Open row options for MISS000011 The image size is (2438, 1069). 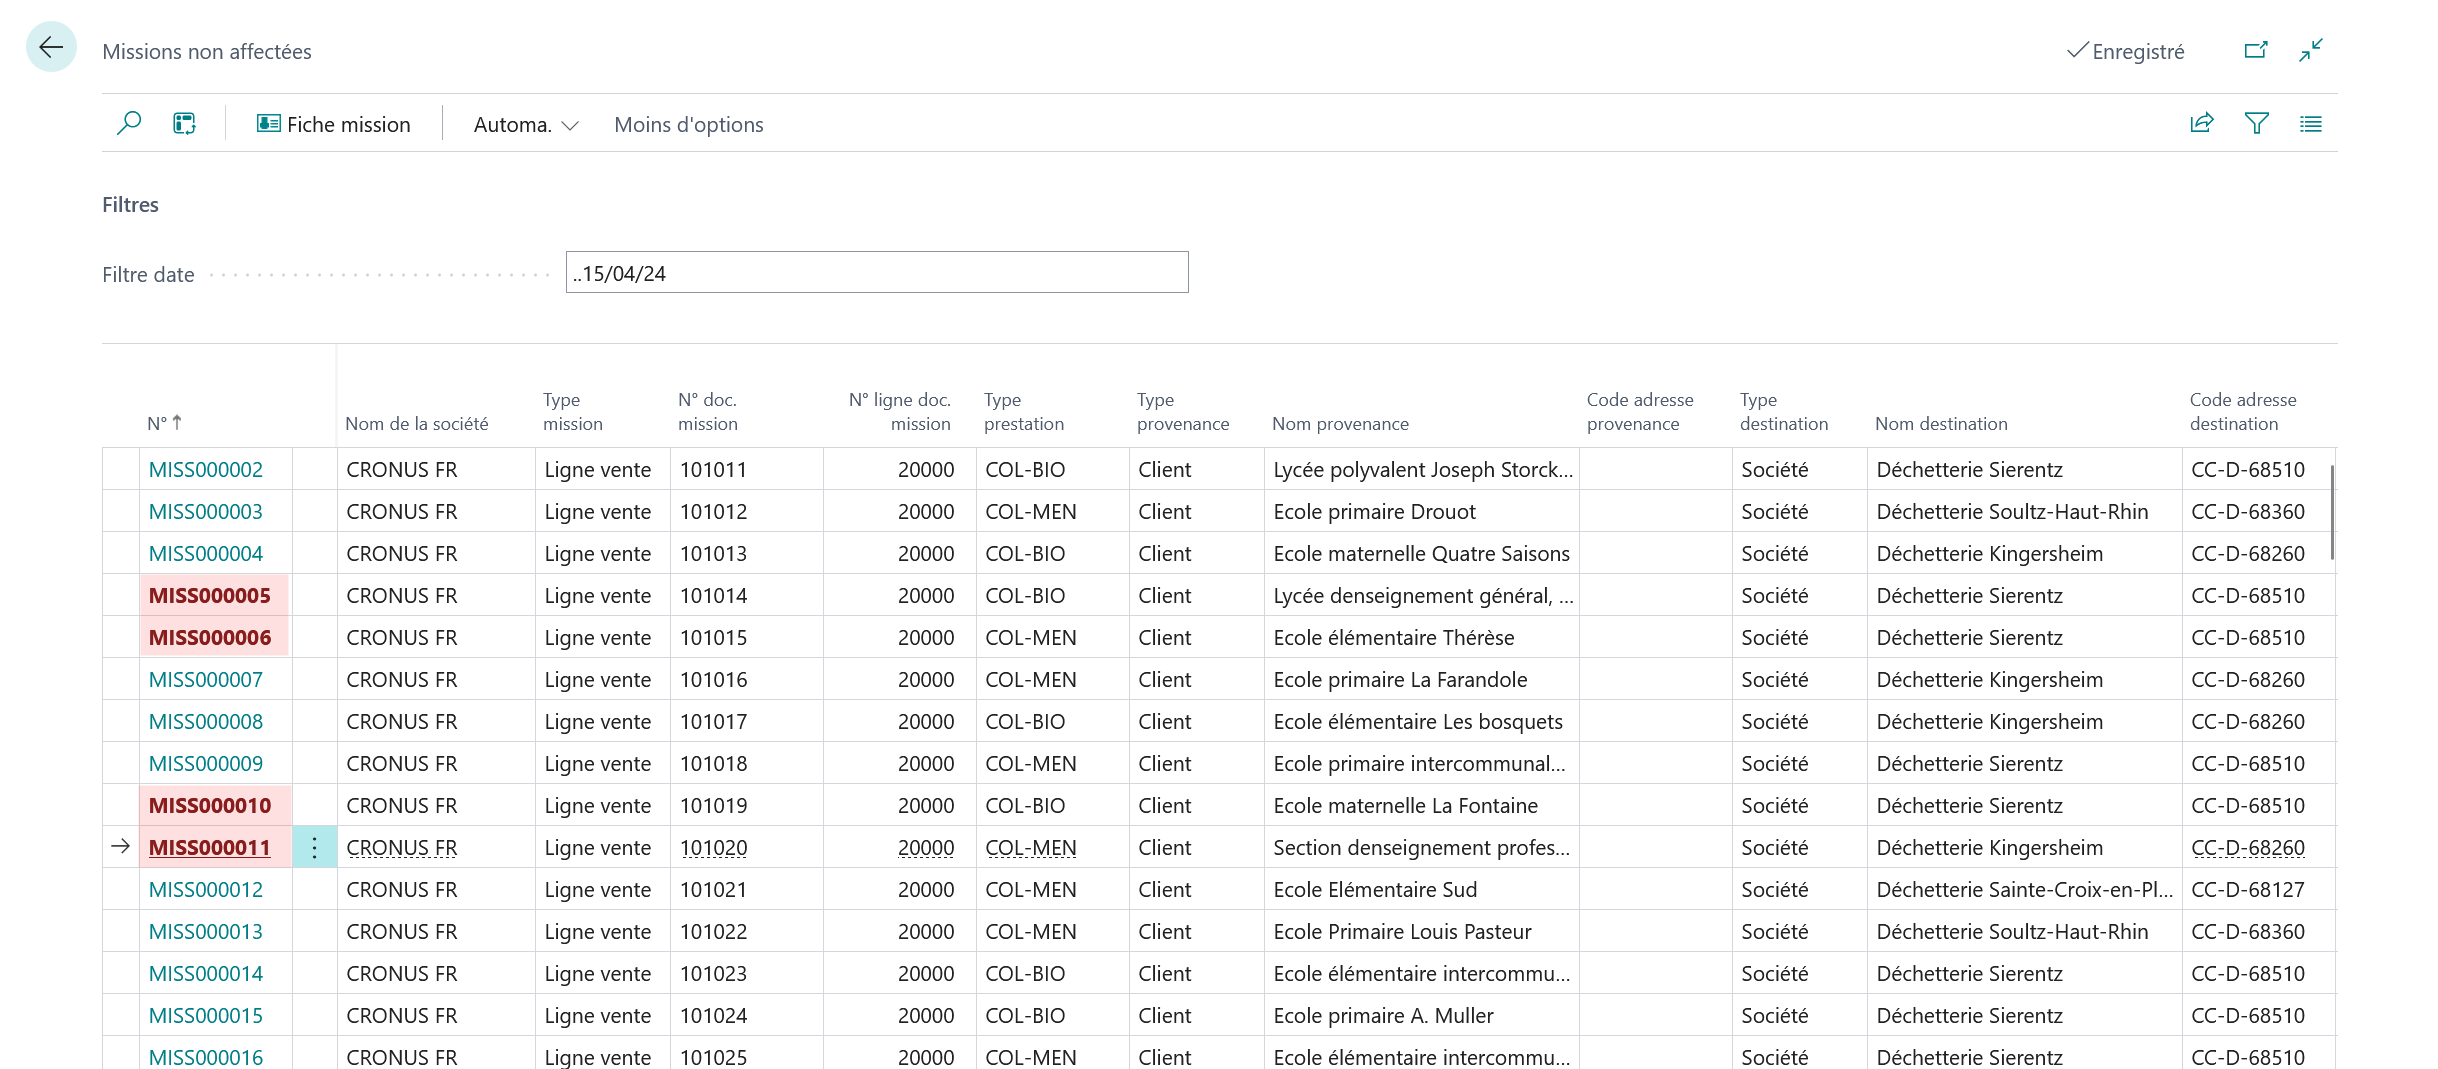pyautogui.click(x=314, y=847)
